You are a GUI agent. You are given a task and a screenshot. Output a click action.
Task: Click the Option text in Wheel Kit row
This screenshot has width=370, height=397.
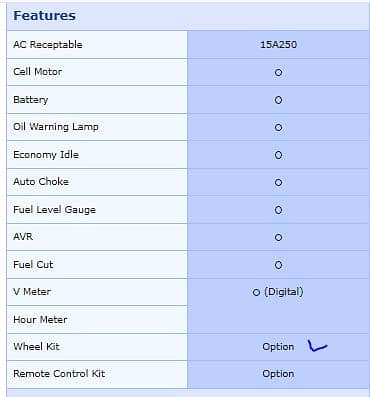click(x=278, y=347)
